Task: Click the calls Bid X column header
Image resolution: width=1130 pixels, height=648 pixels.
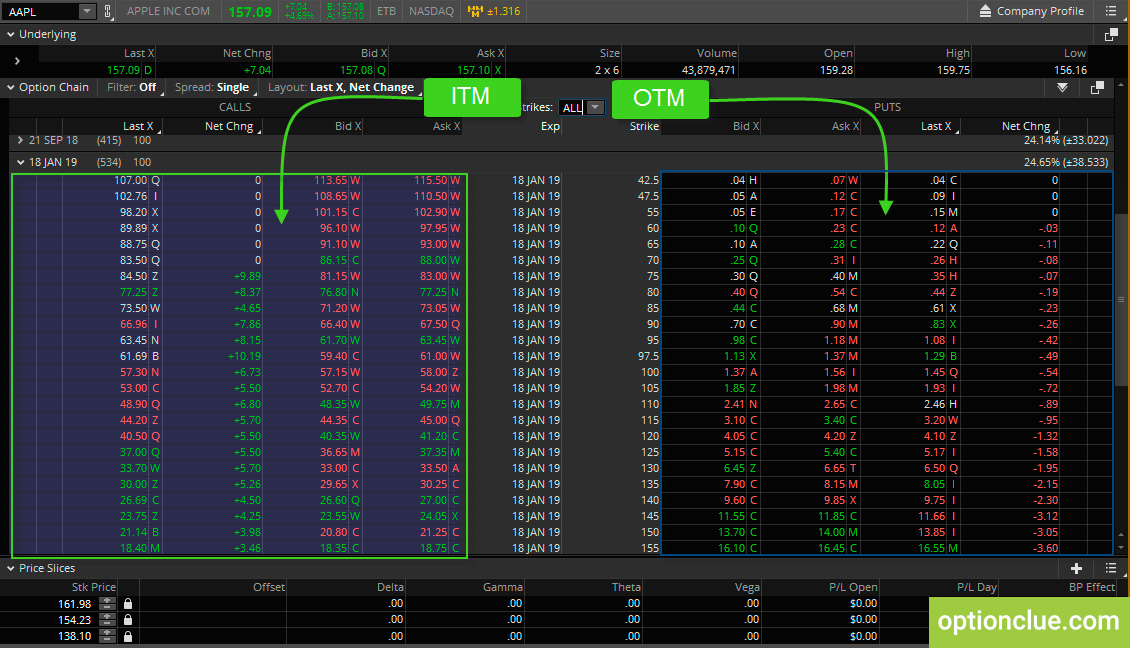Action: point(348,126)
